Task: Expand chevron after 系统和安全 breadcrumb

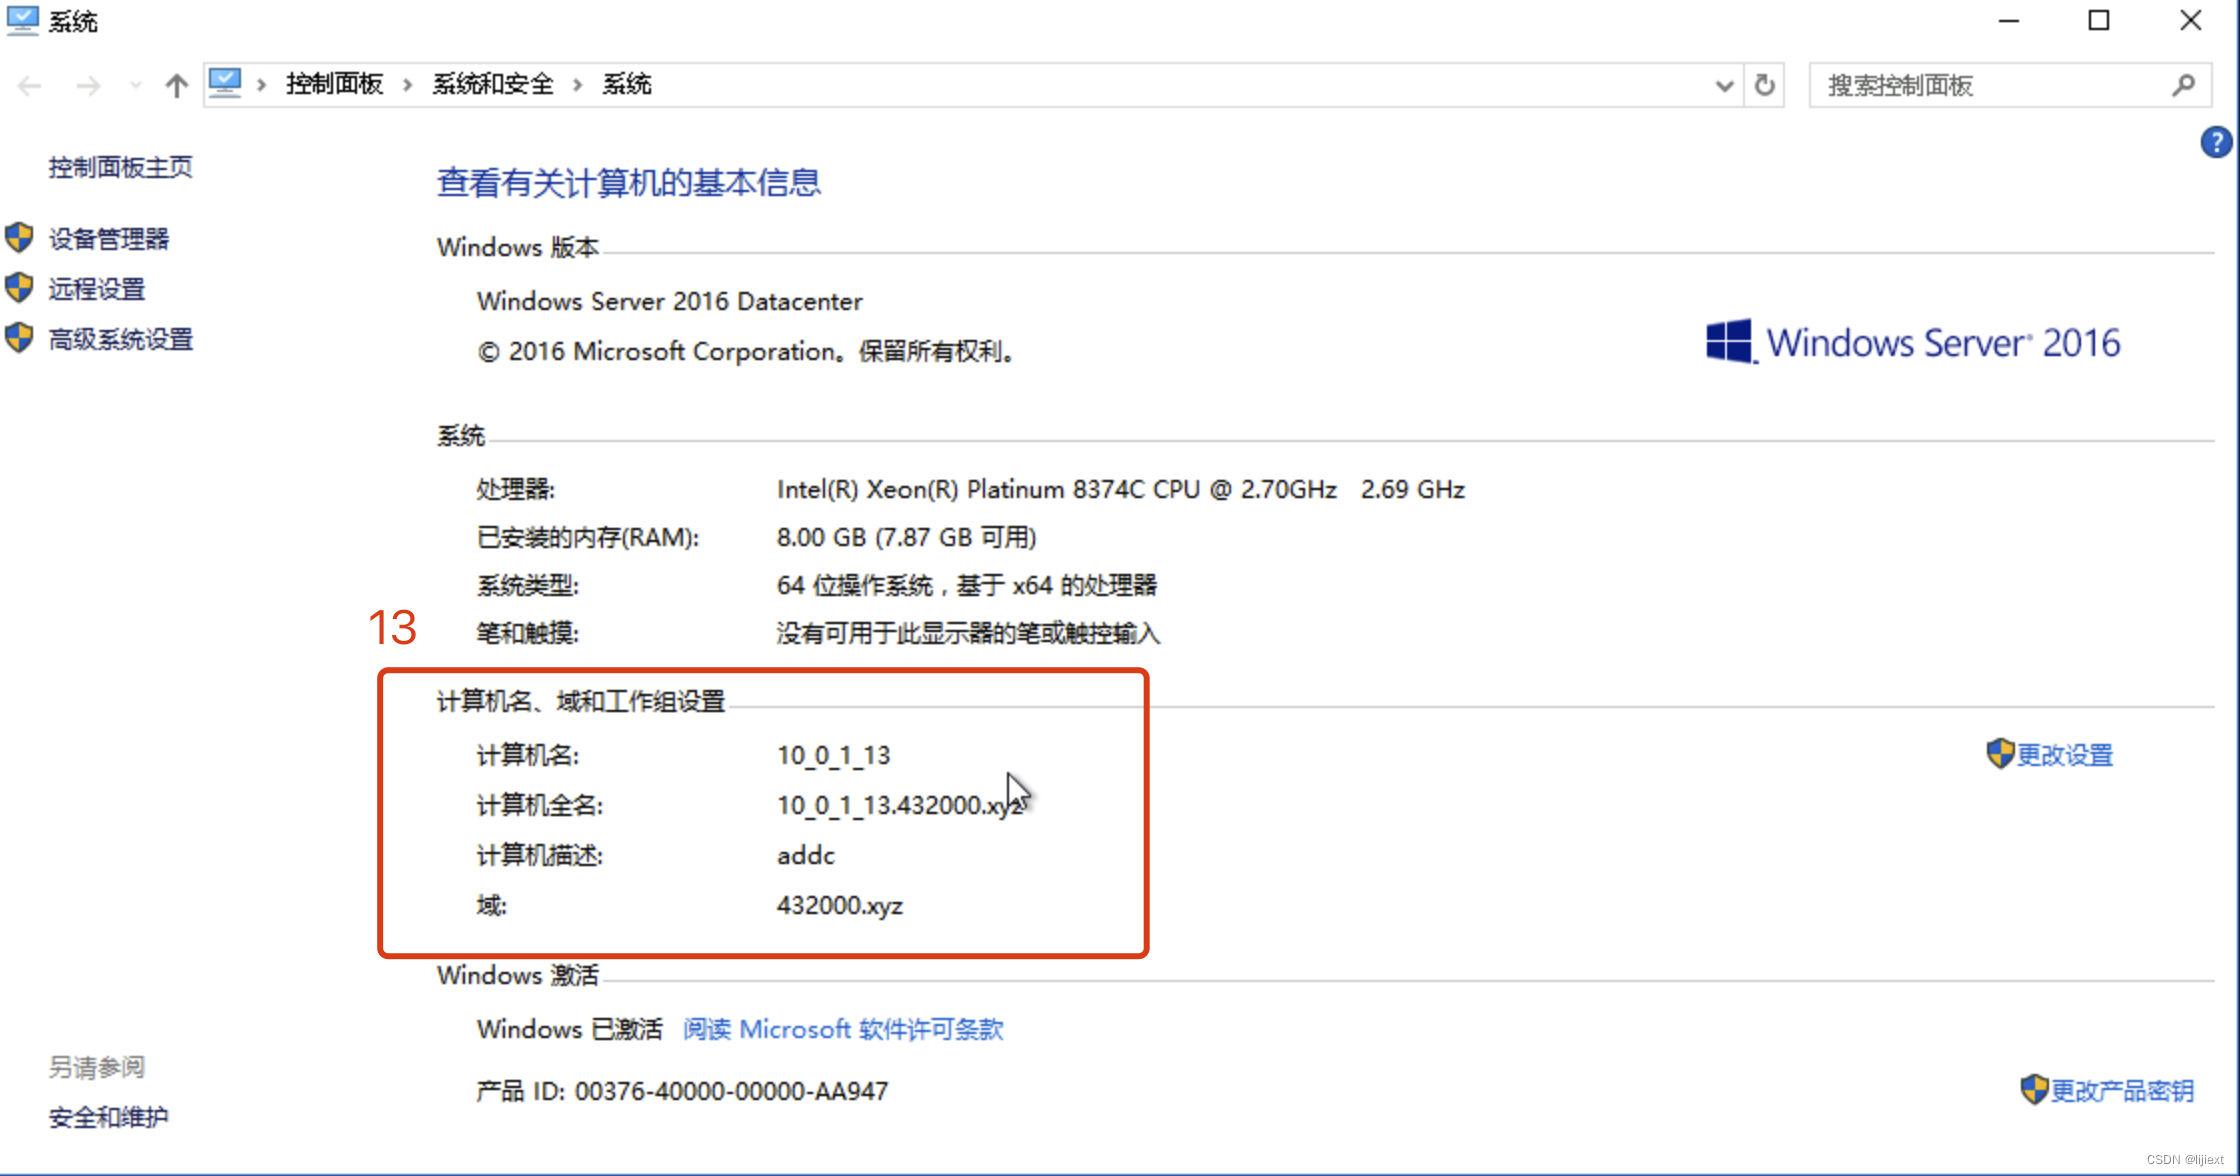Action: tap(578, 85)
